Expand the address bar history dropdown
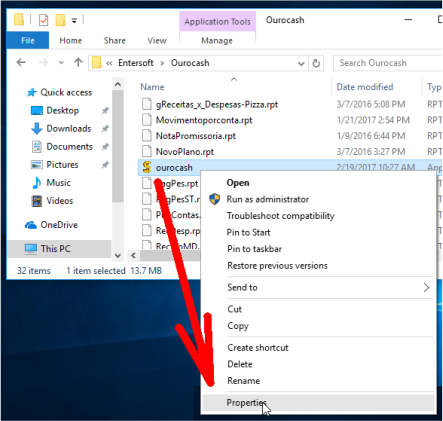Image resolution: width=443 pixels, height=421 pixels. [301, 63]
